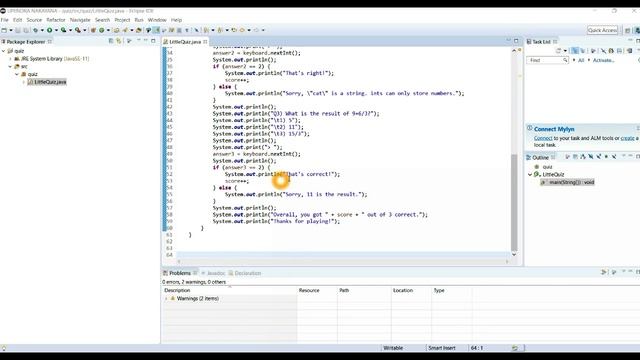Click the Debug bug icon
Screen dimensions: 640x360
pyautogui.click(x=36, y=30)
